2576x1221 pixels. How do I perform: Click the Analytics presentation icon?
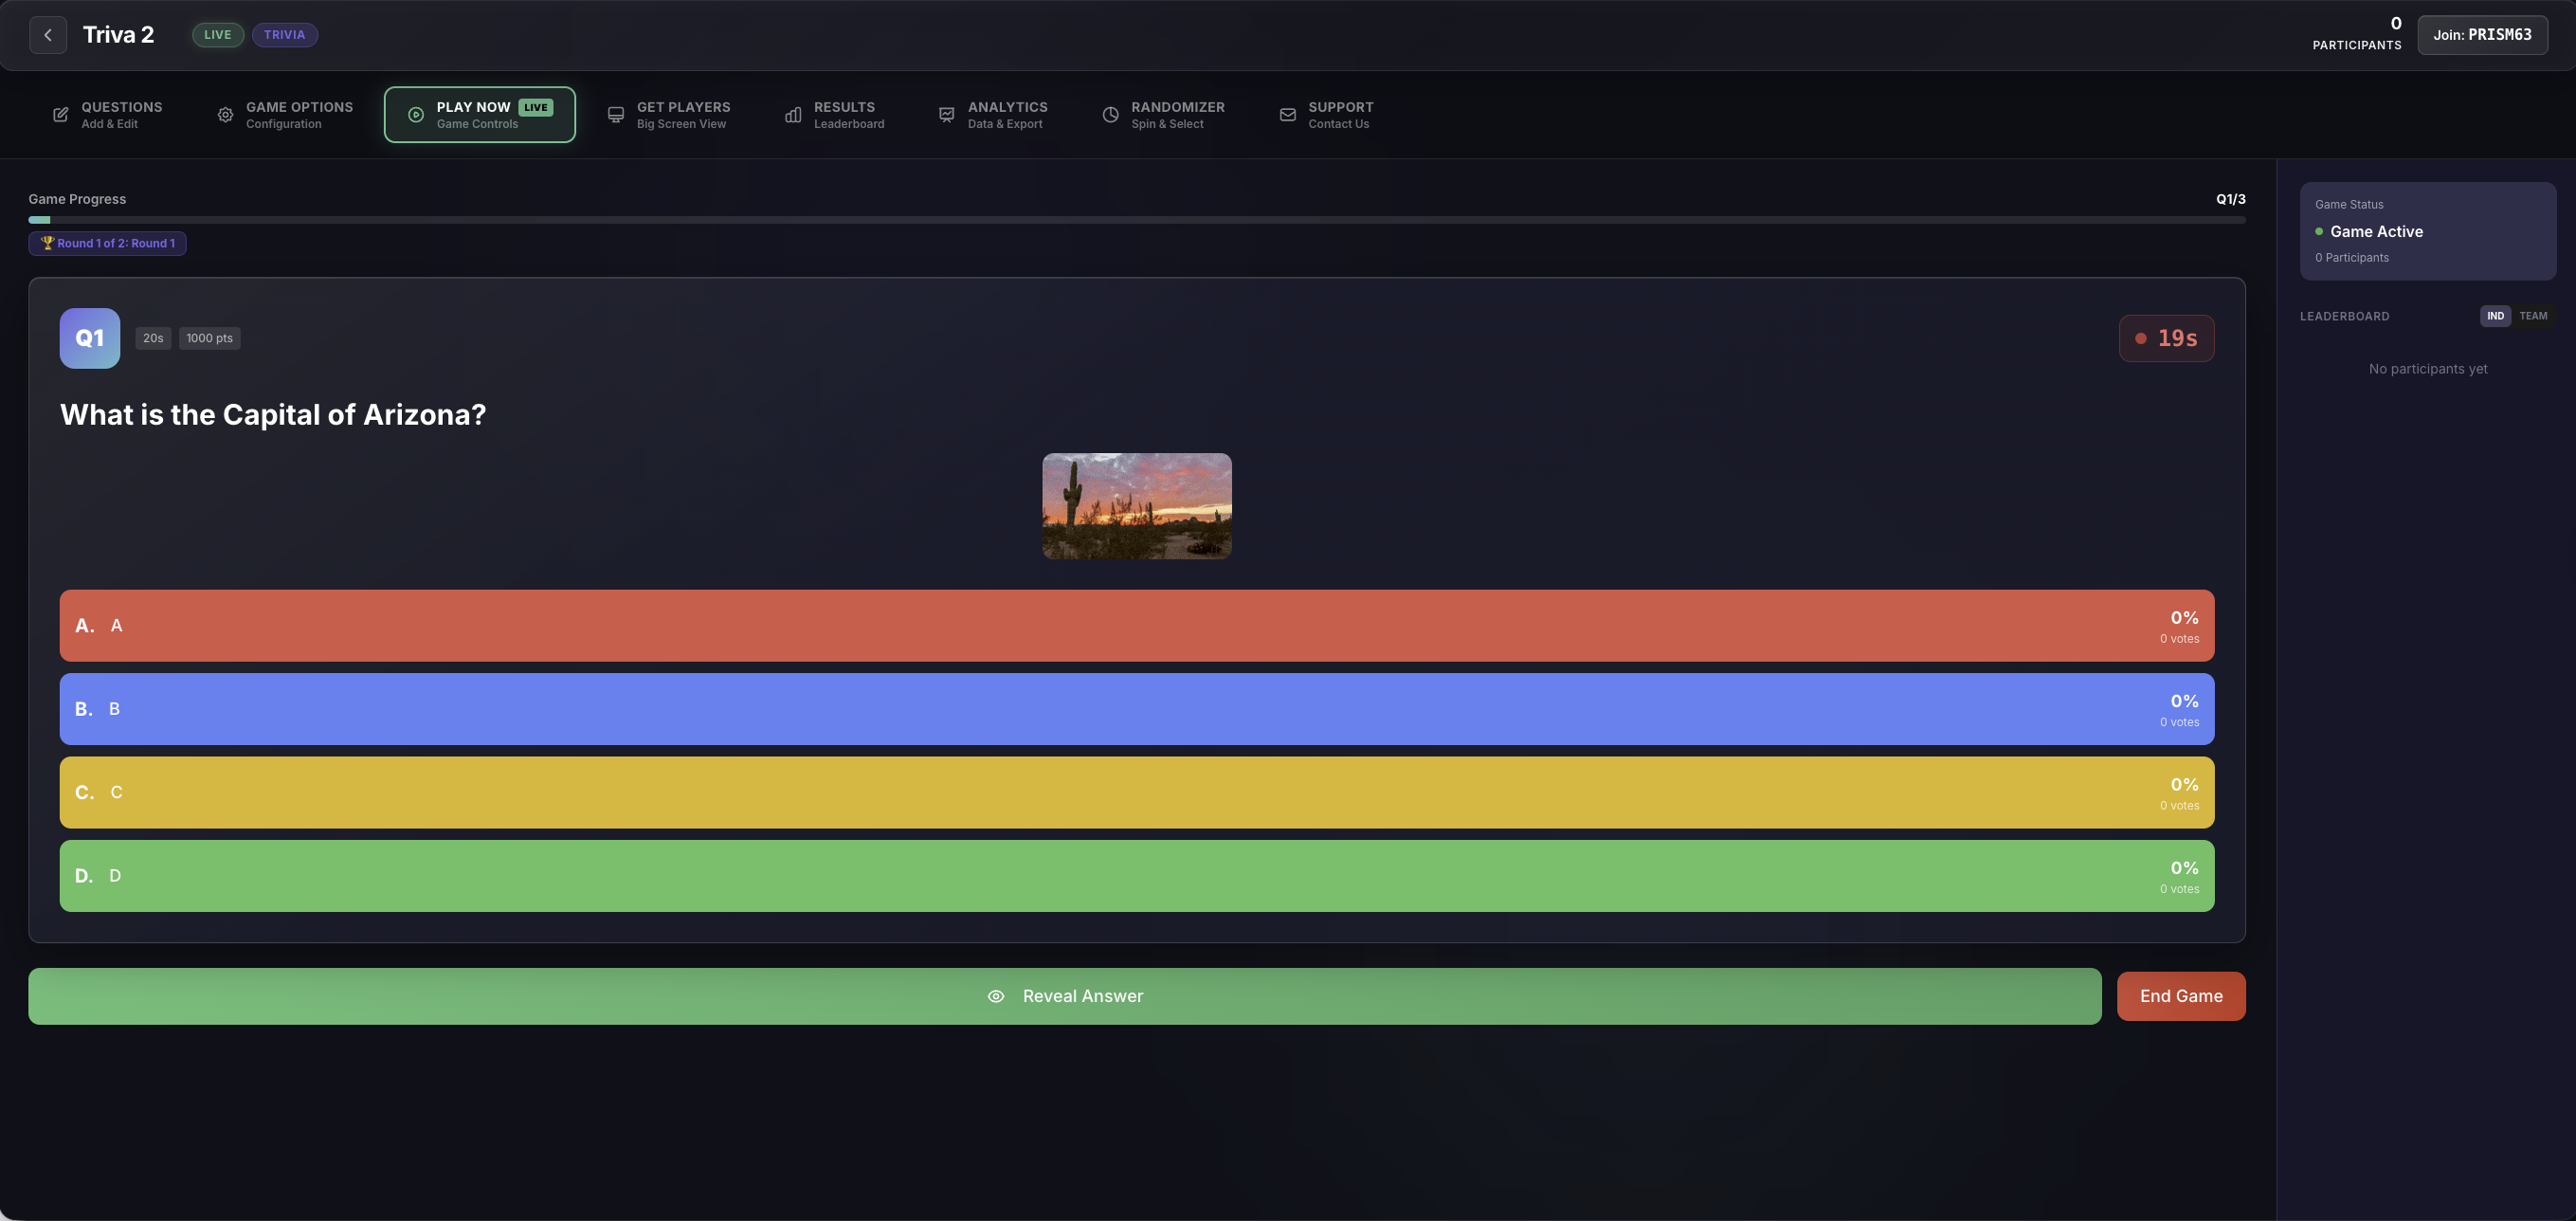coord(946,115)
